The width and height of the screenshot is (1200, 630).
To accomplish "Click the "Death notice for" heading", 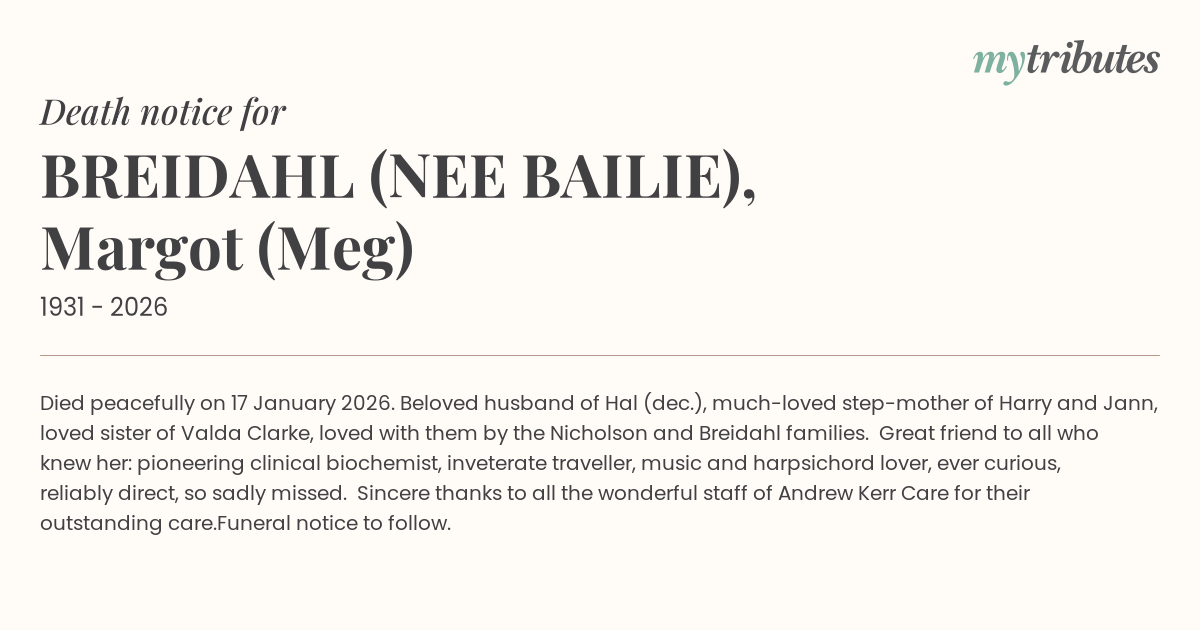I will (163, 113).
